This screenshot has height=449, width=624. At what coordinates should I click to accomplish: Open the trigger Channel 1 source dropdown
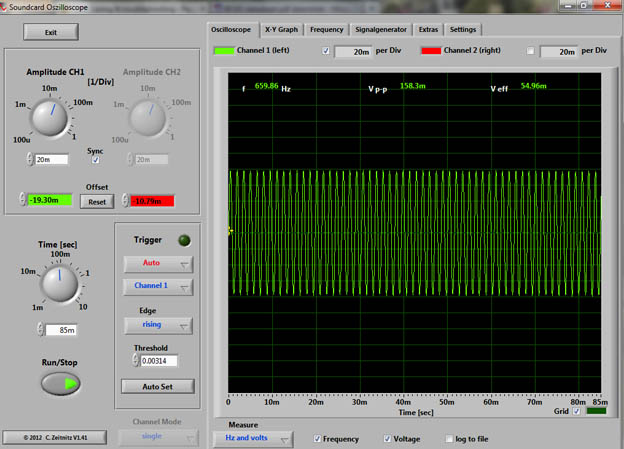pyautogui.click(x=158, y=286)
